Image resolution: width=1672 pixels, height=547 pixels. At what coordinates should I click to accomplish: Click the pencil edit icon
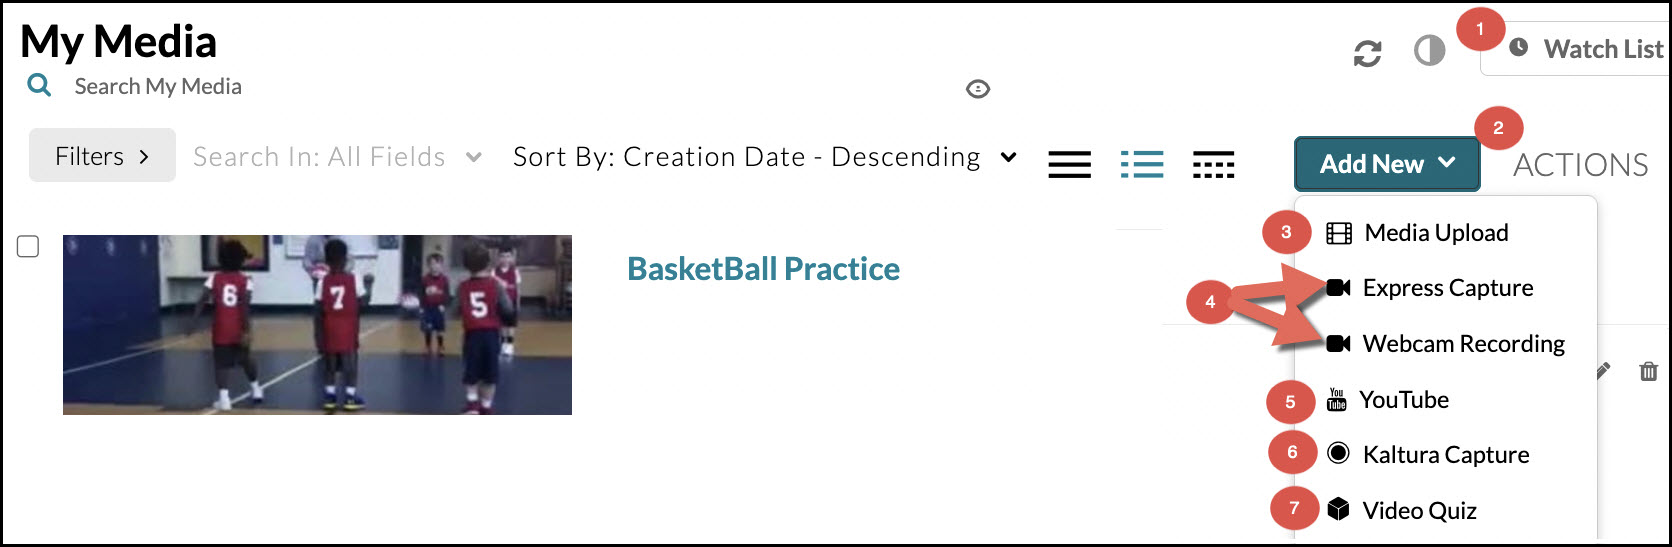tap(1603, 371)
